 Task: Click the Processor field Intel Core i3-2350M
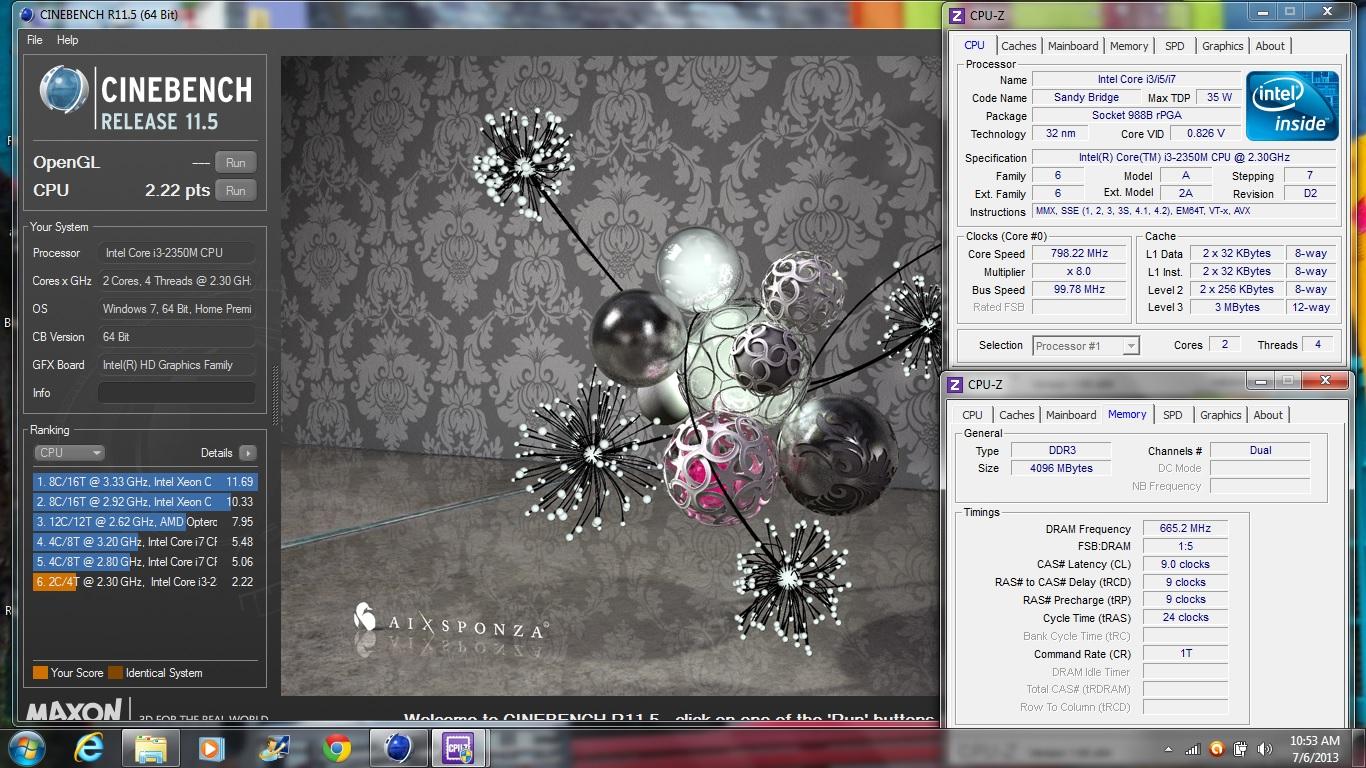click(176, 253)
